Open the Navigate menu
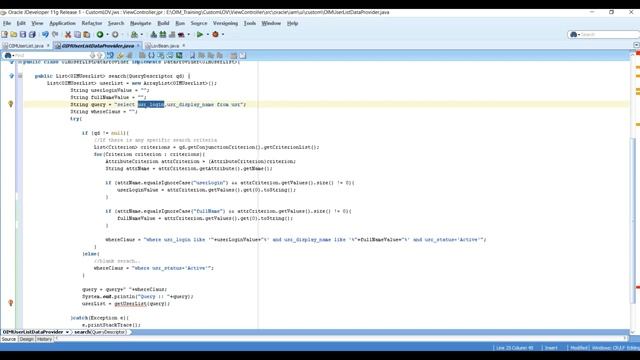The height and width of the screenshot is (360, 640). [x=140, y=23]
